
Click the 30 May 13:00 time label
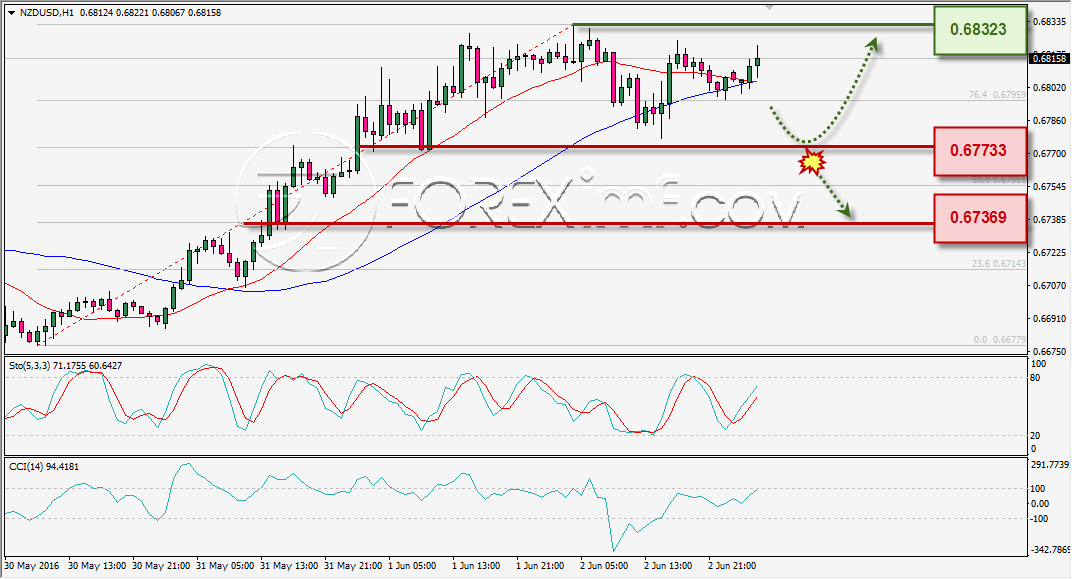97,566
